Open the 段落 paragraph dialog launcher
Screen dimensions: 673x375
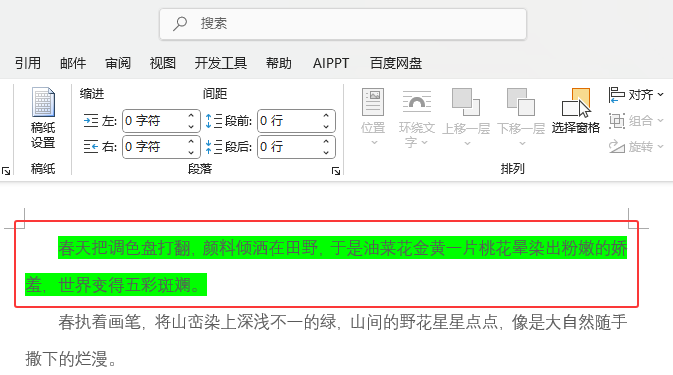(x=336, y=171)
